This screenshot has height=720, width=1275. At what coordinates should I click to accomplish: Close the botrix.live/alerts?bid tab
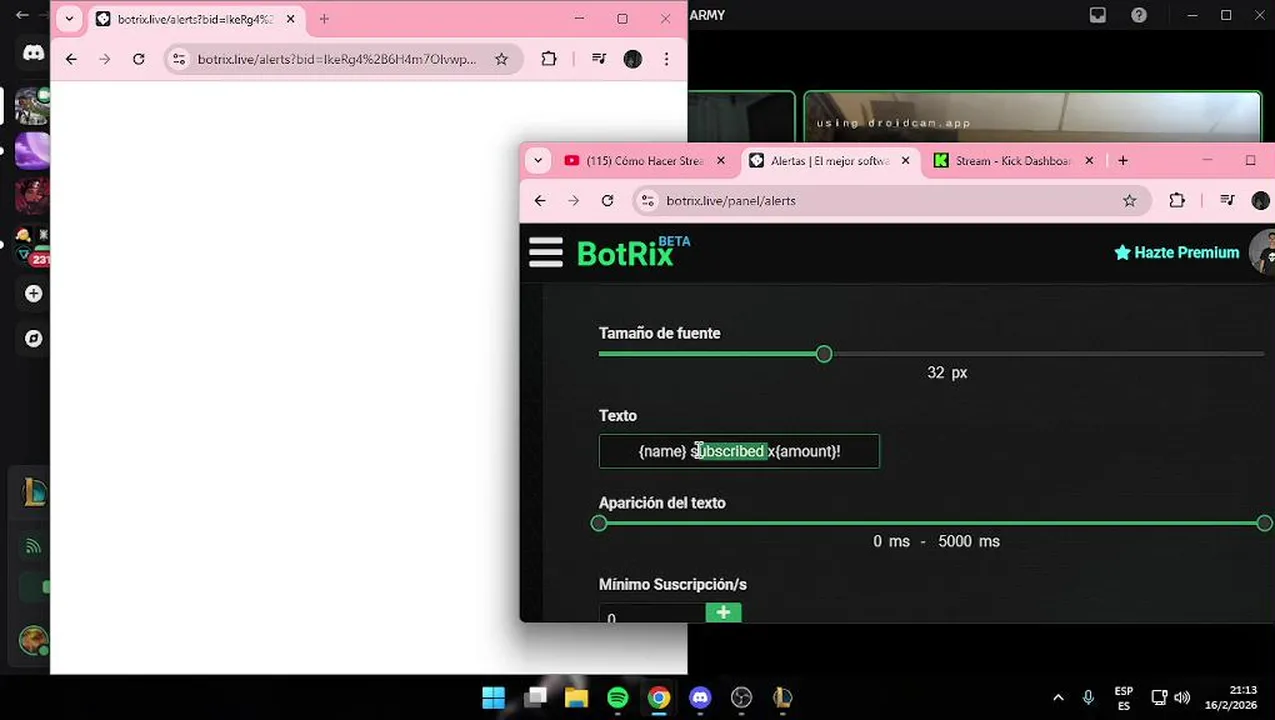[291, 19]
